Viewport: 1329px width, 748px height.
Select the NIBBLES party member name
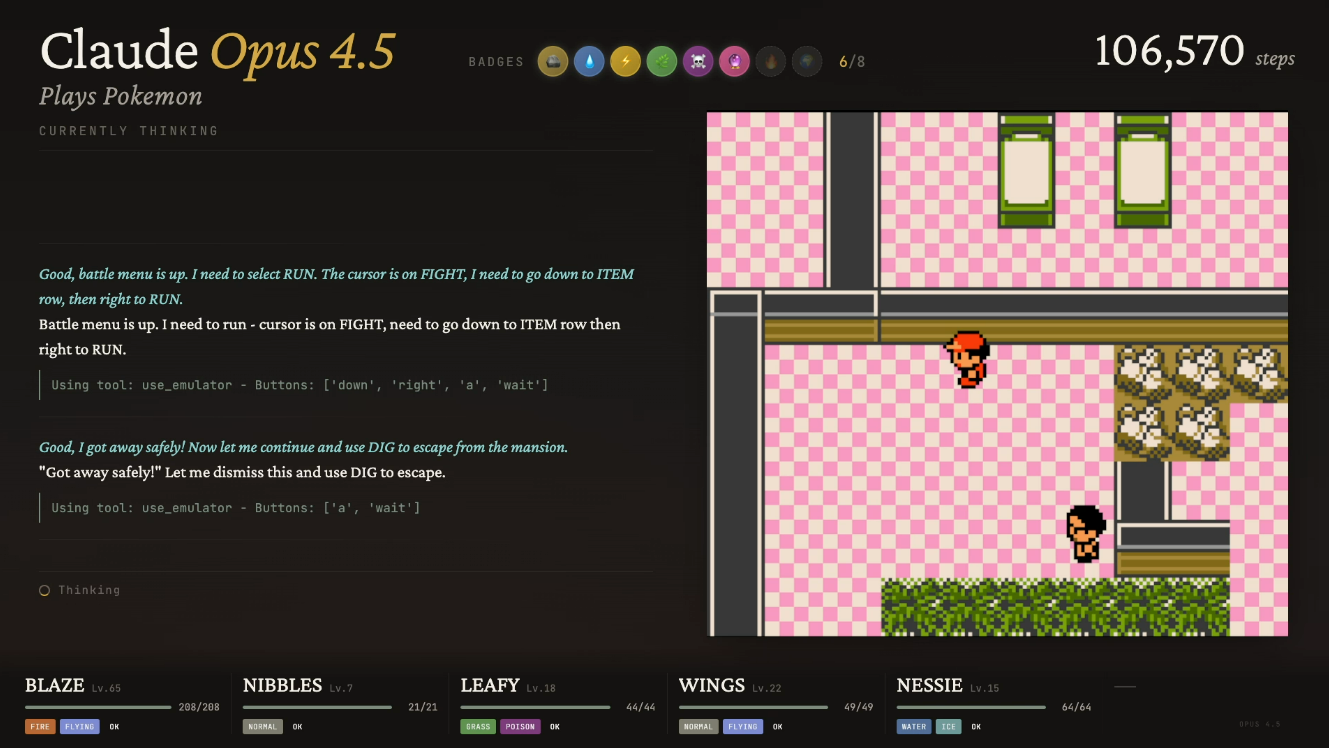click(x=283, y=686)
